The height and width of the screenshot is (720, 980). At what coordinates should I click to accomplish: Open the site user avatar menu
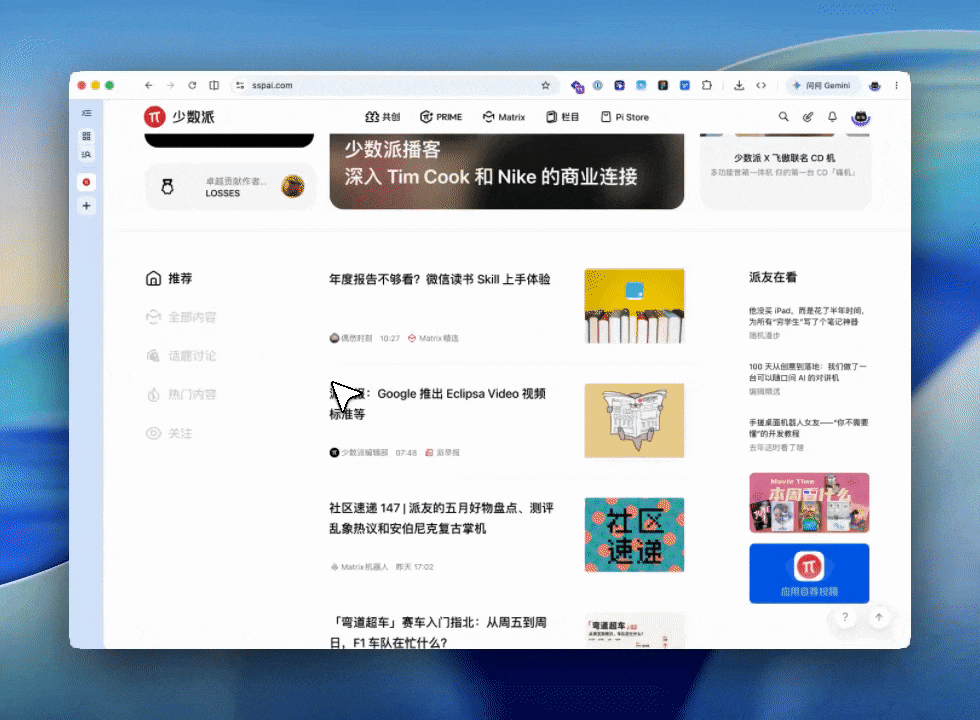[x=861, y=117]
